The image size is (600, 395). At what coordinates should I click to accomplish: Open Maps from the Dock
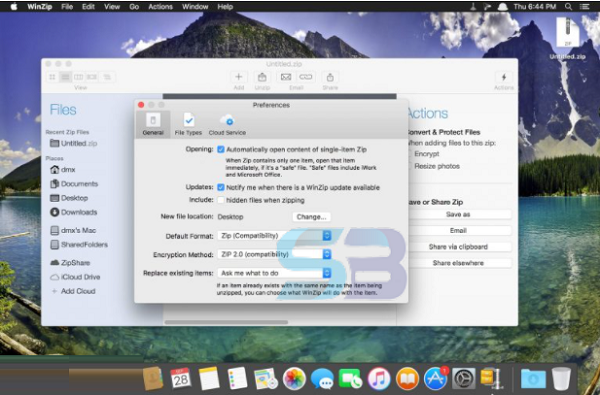pyautogui.click(x=266, y=379)
